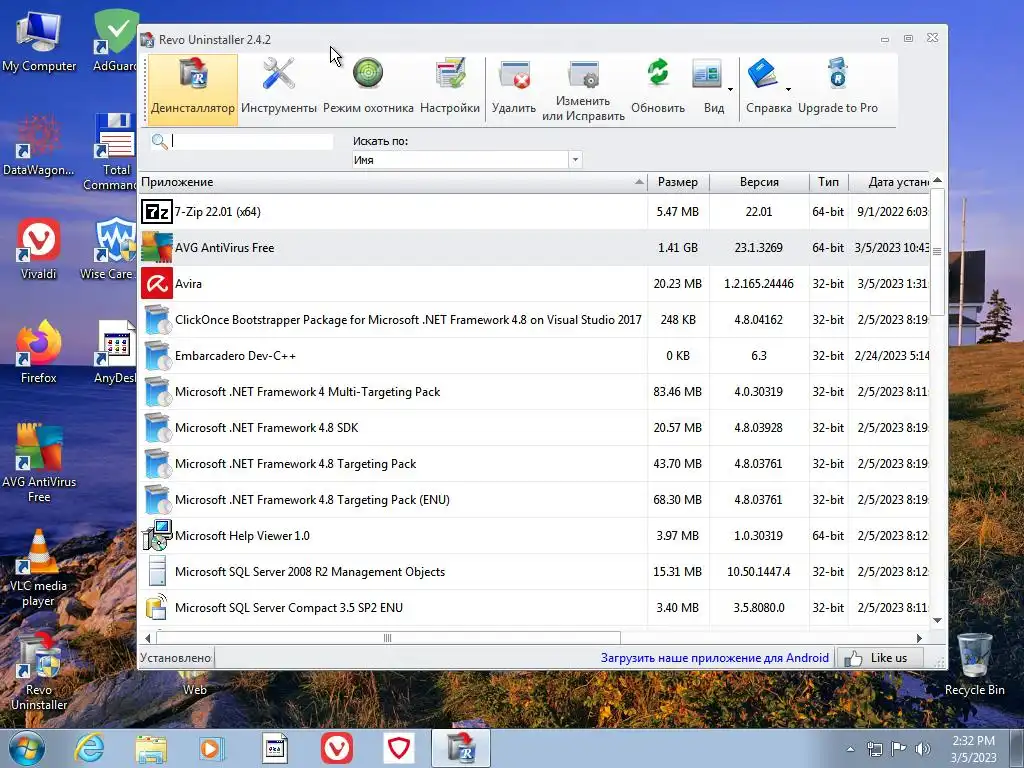Click into the search input field
1024x768 pixels.
pyautogui.click(x=251, y=141)
